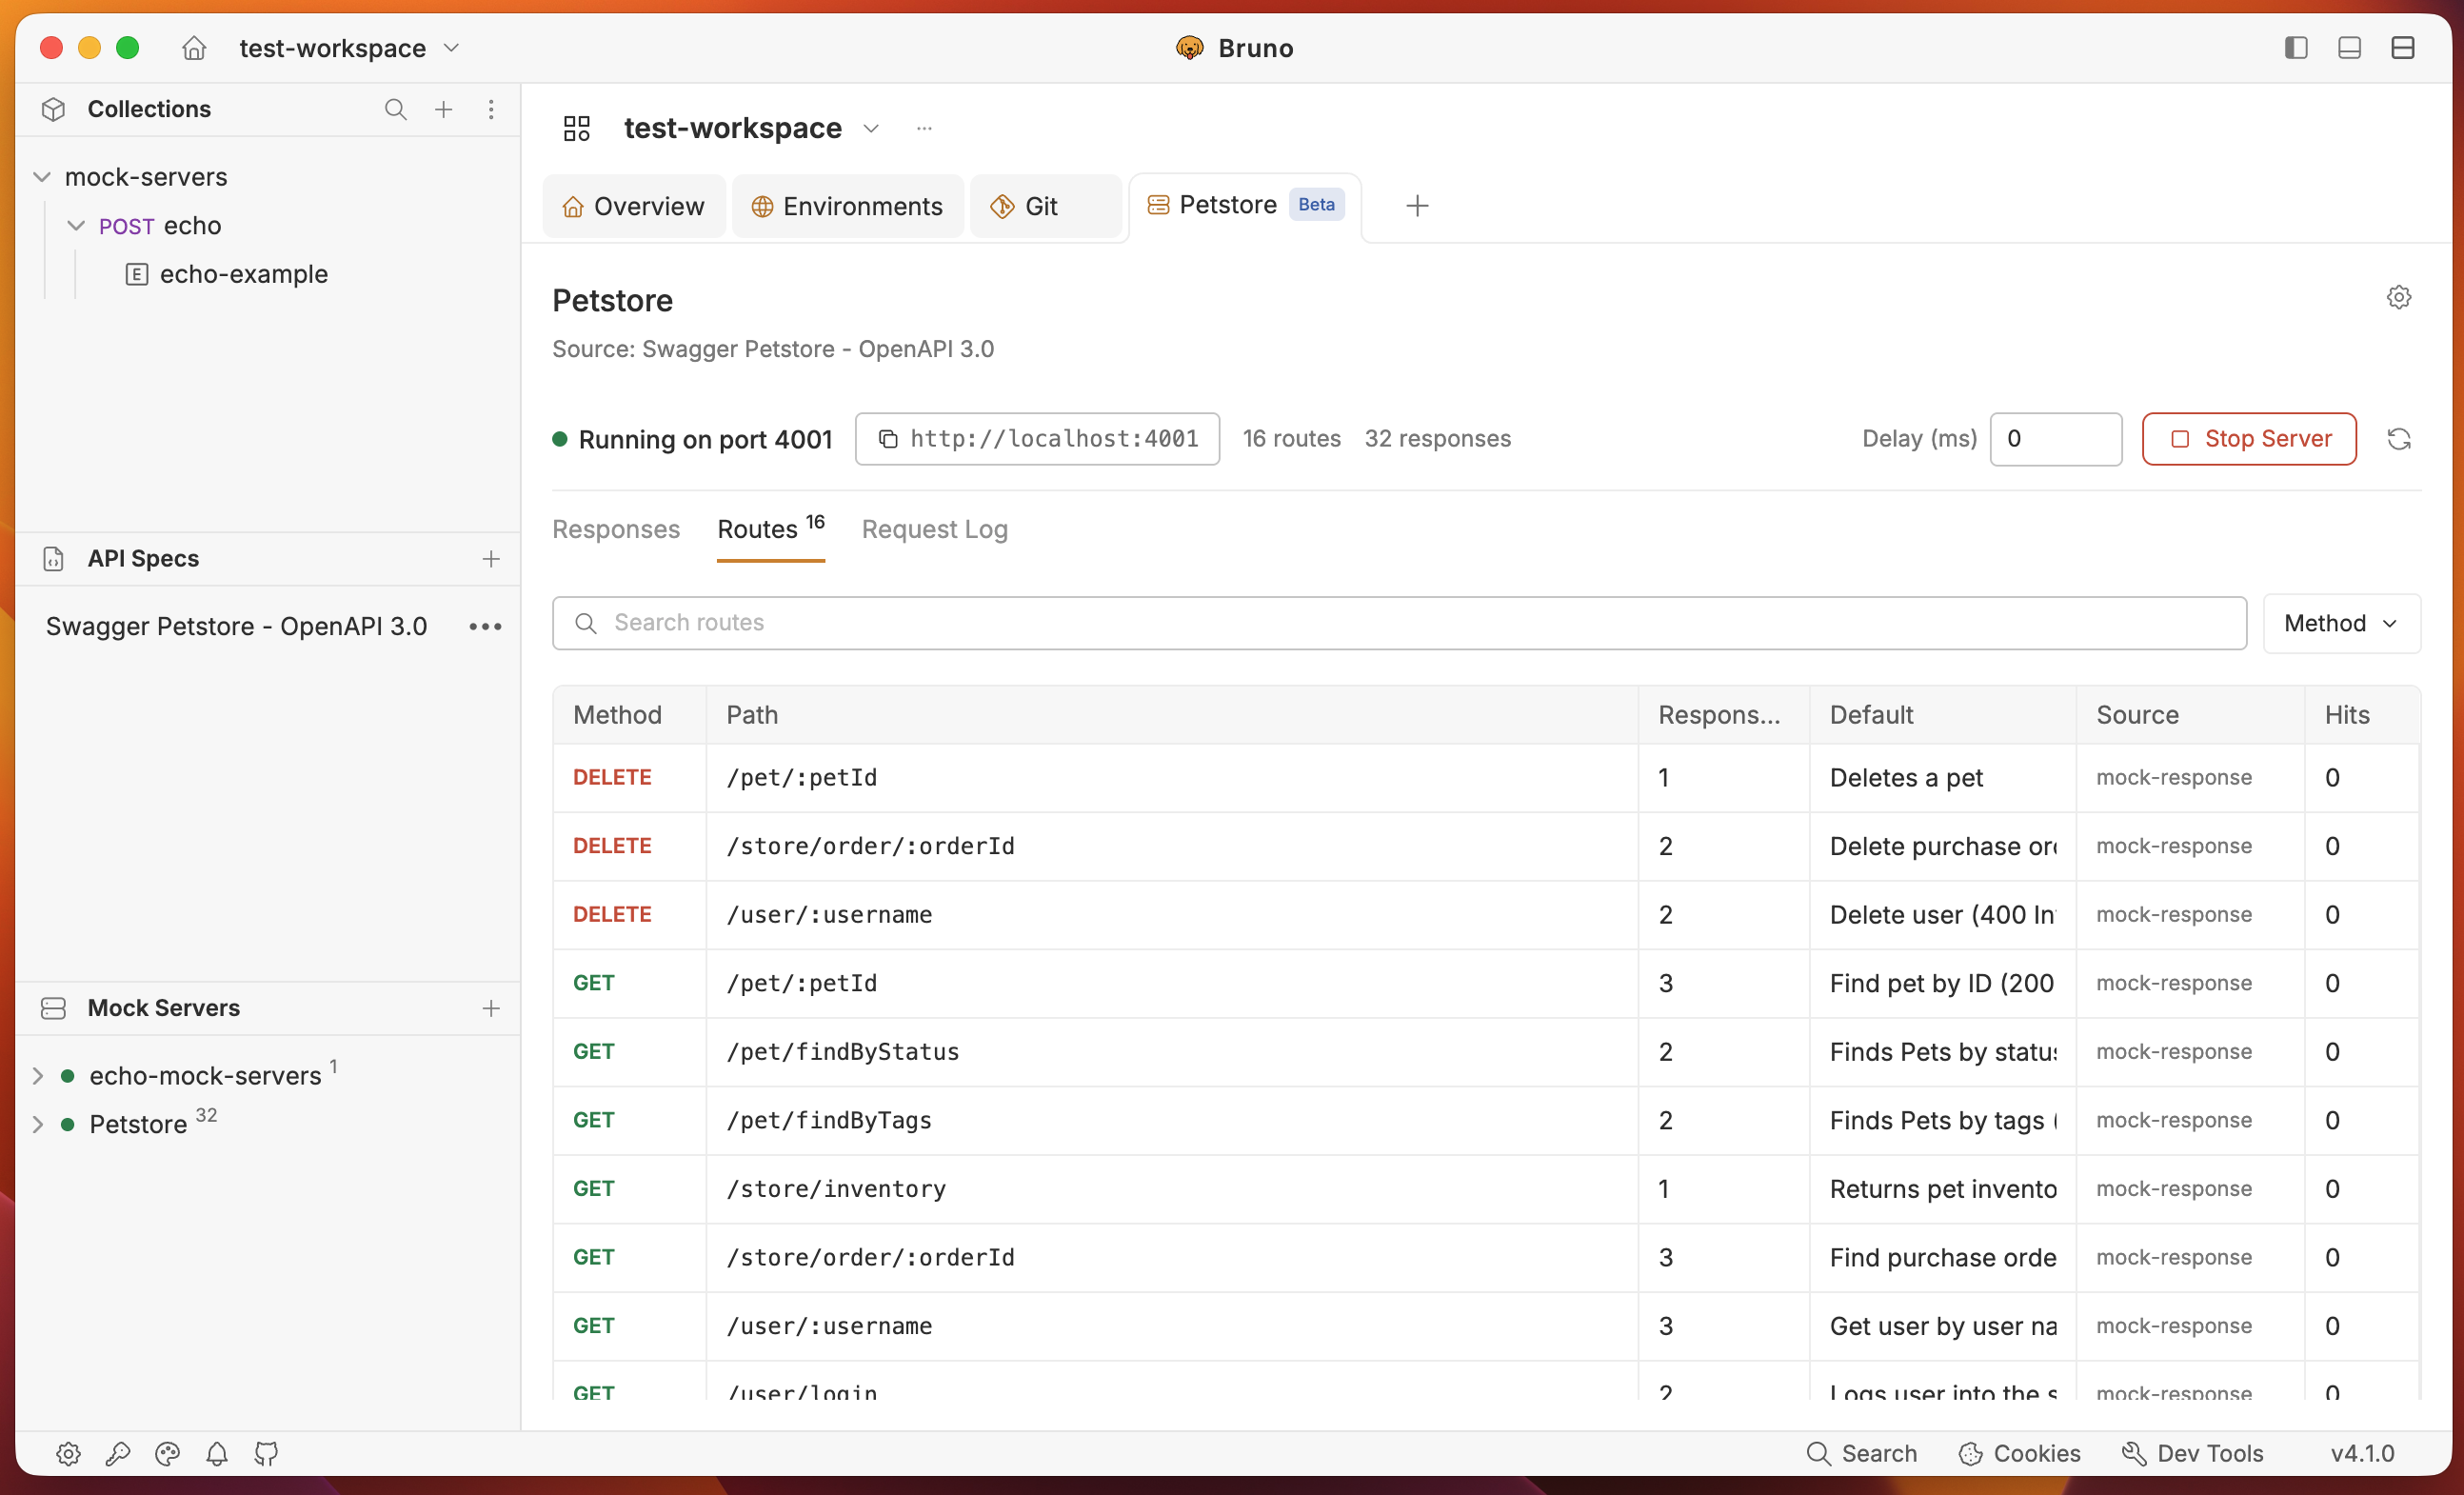This screenshot has height=1495, width=2464.
Task: Open preferences gear in status bar
Action: pos(68,1453)
